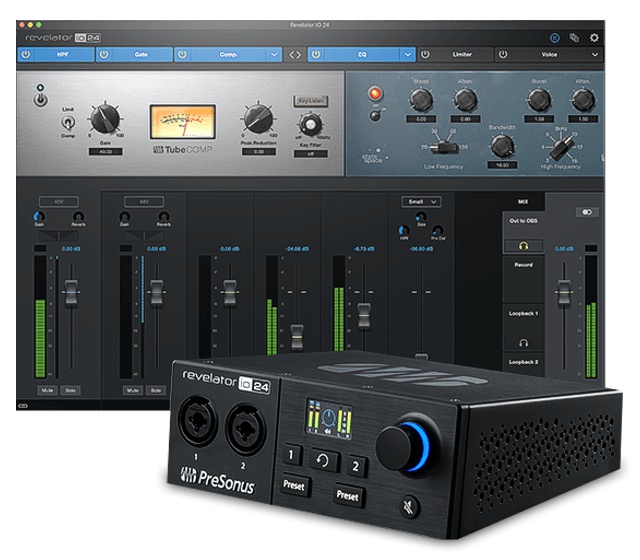Click the scenes/copy icon beside the gear

click(574, 38)
